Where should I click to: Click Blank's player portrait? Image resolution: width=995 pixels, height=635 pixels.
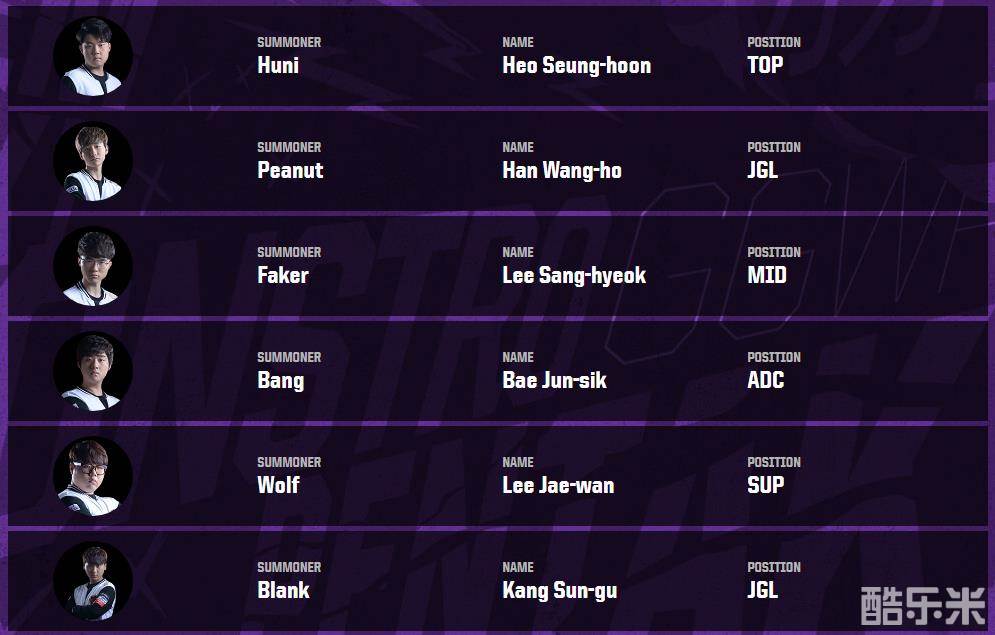[93, 581]
